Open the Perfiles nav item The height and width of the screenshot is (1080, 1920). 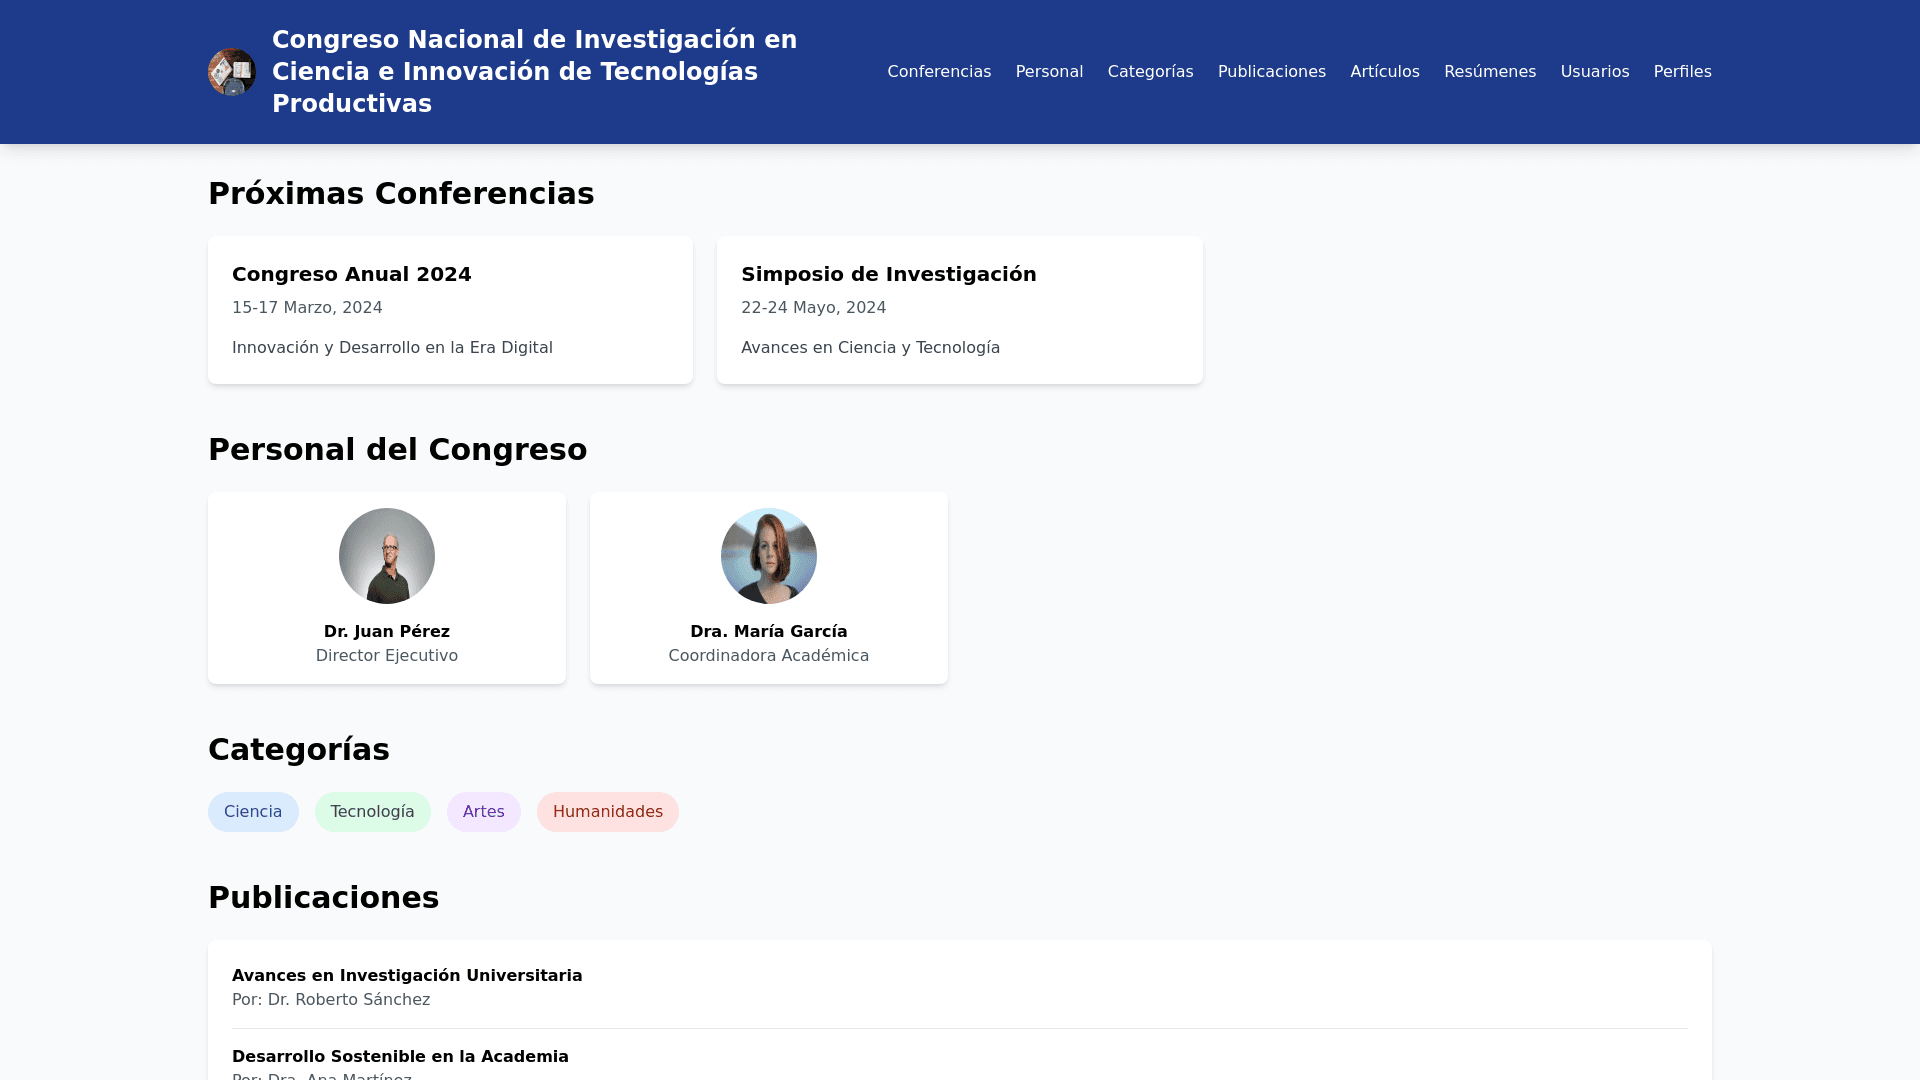point(1681,72)
